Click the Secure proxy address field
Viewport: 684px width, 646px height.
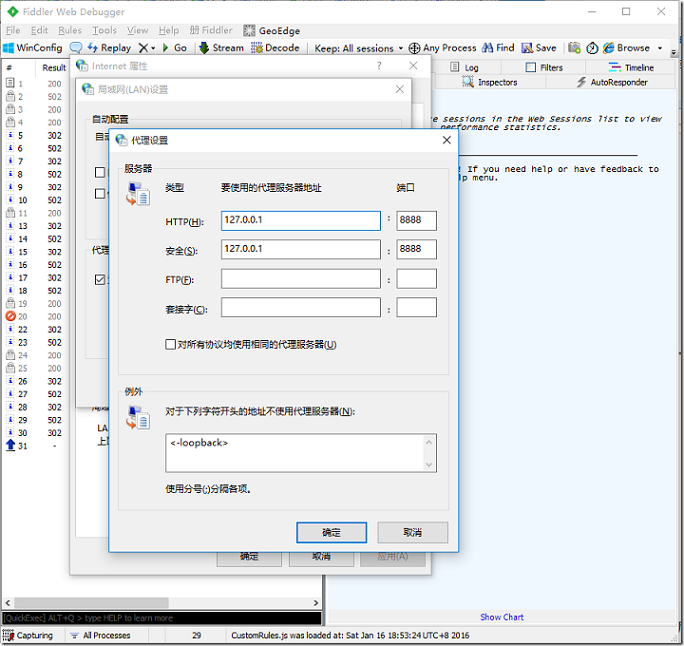coord(301,250)
